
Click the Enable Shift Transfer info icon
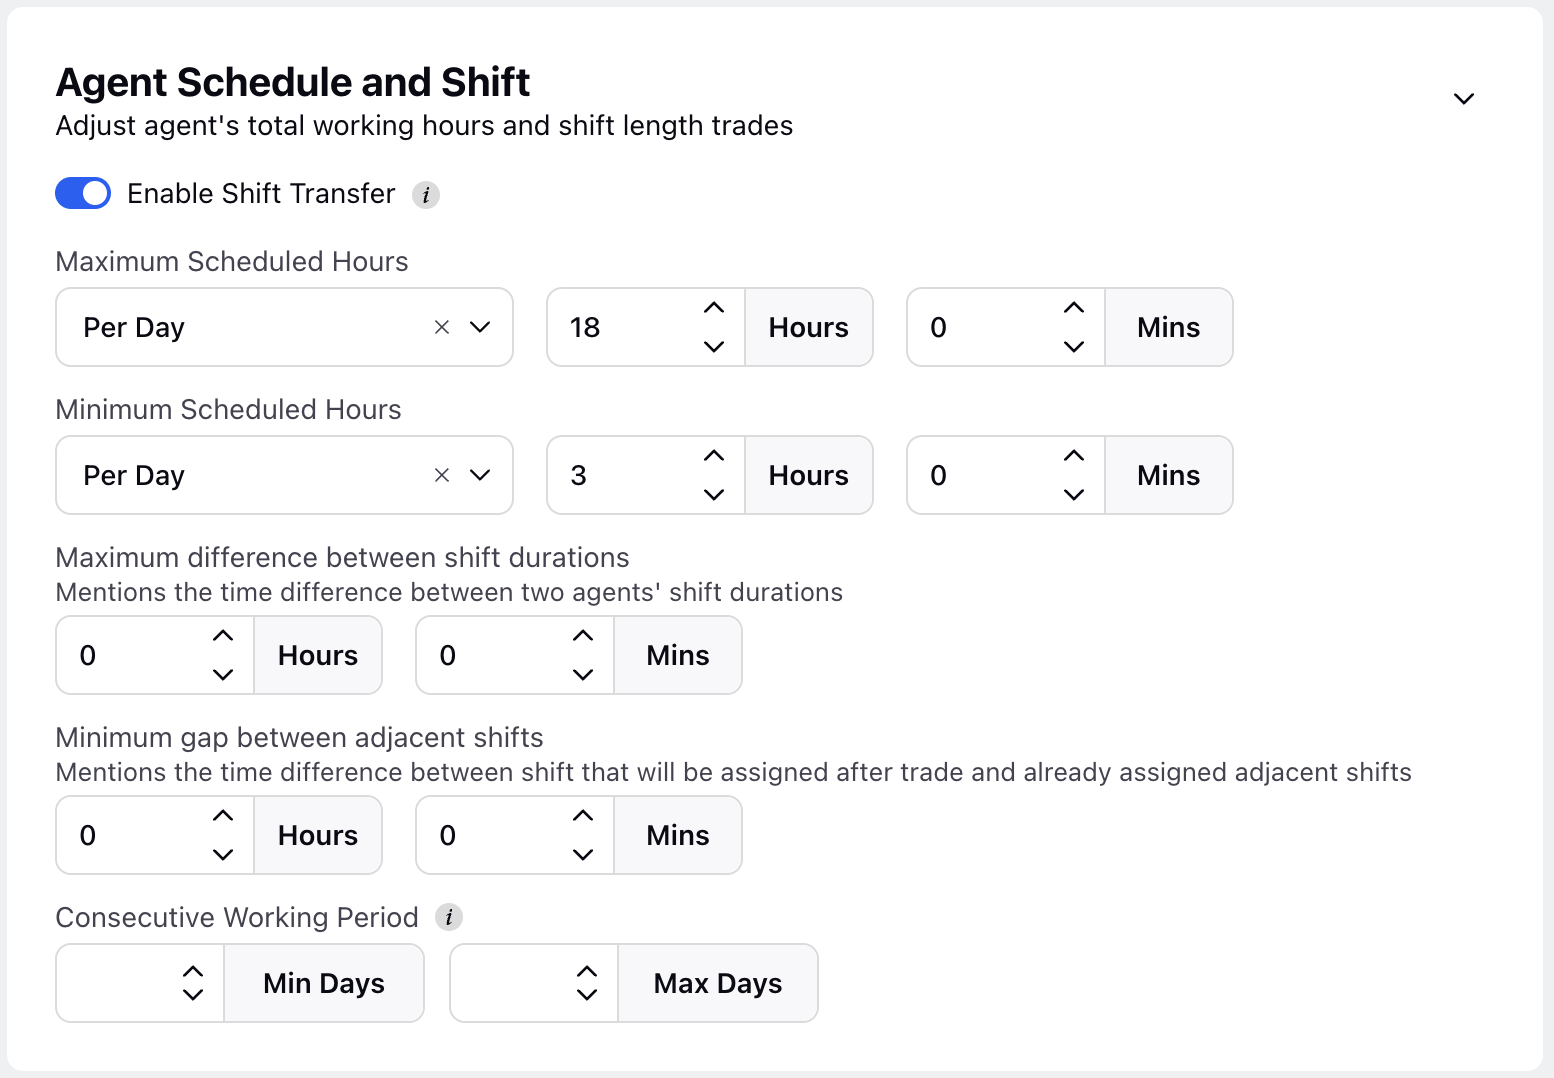(426, 195)
